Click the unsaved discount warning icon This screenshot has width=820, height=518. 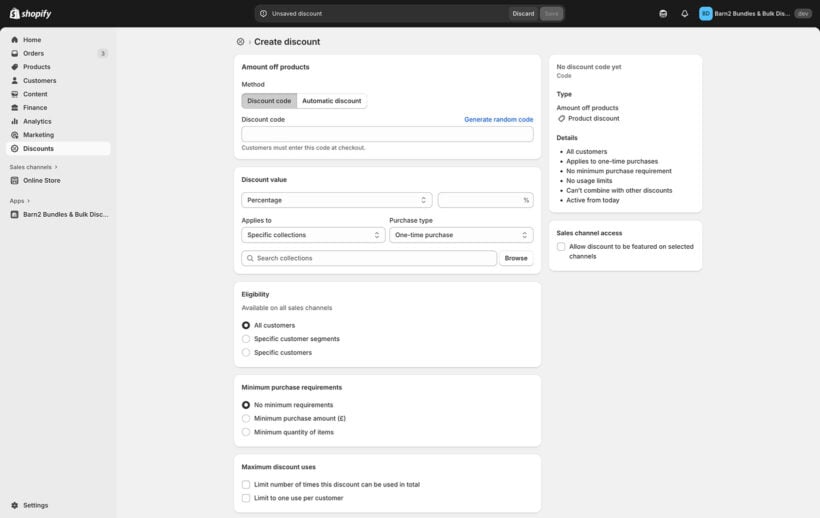tap(264, 14)
